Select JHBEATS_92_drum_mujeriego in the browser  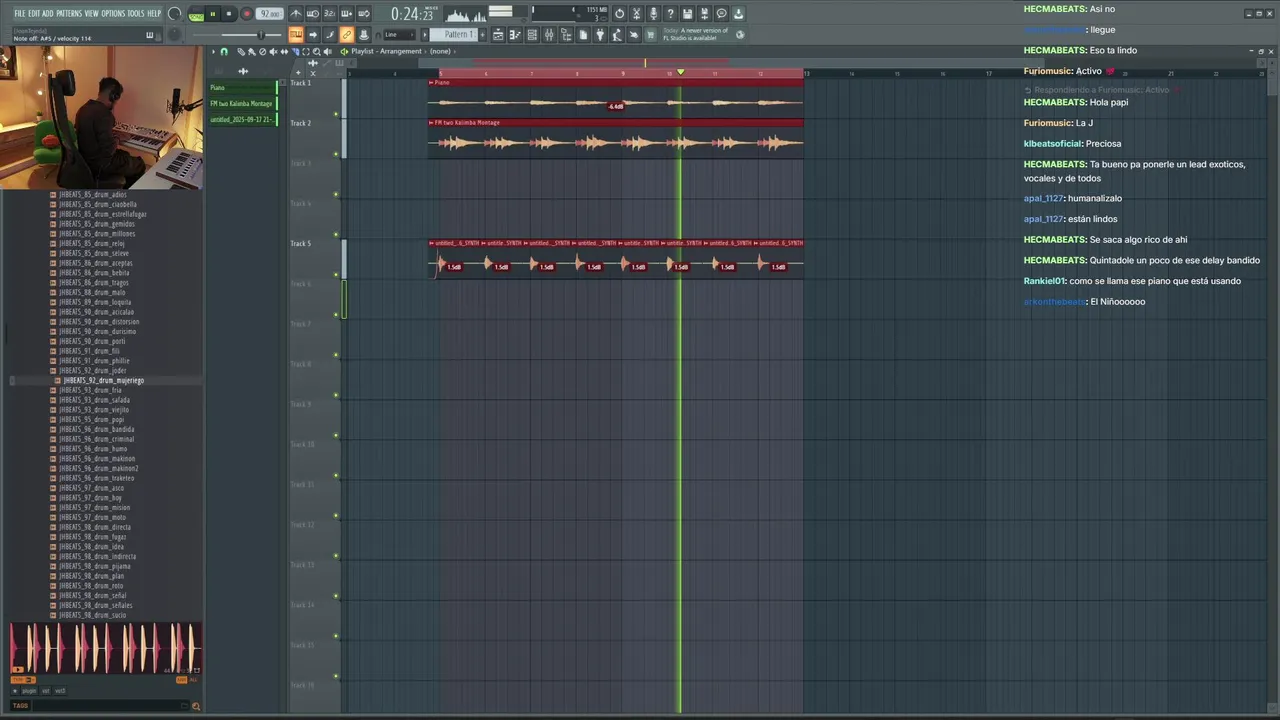(x=104, y=380)
